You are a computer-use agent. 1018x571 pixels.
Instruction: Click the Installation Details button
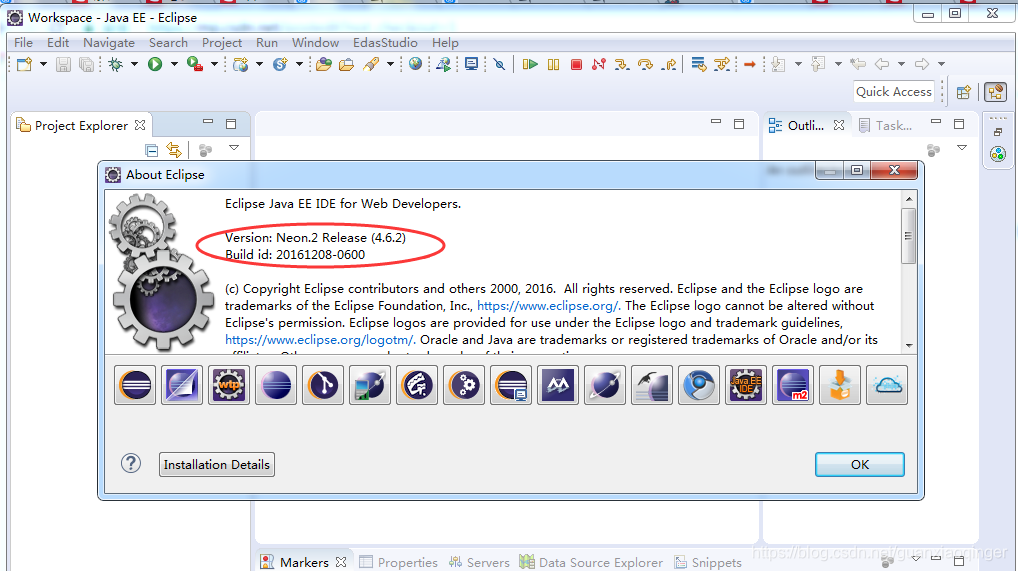pyautogui.click(x=217, y=464)
